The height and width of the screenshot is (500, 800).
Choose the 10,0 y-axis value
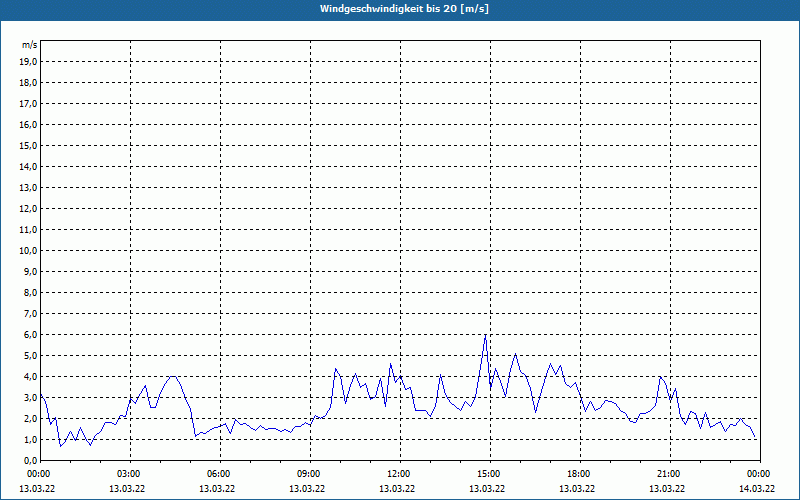click(29, 251)
